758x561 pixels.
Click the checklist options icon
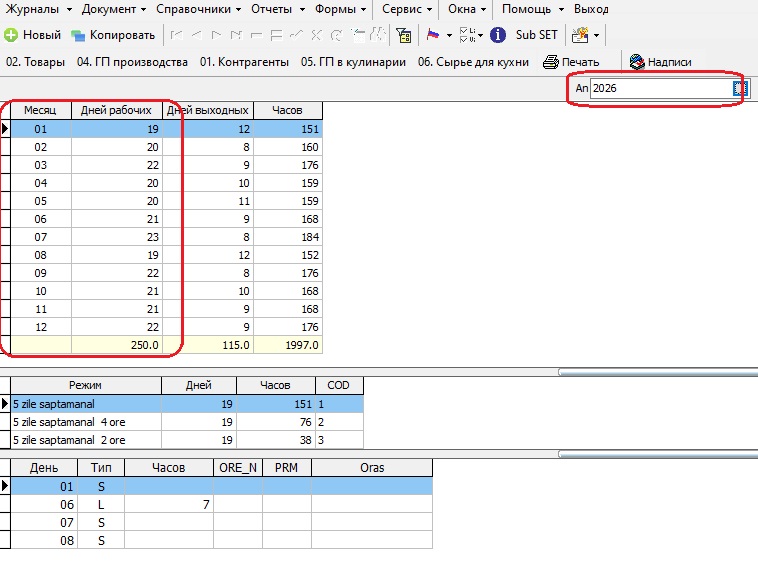pyautogui.click(x=466, y=35)
